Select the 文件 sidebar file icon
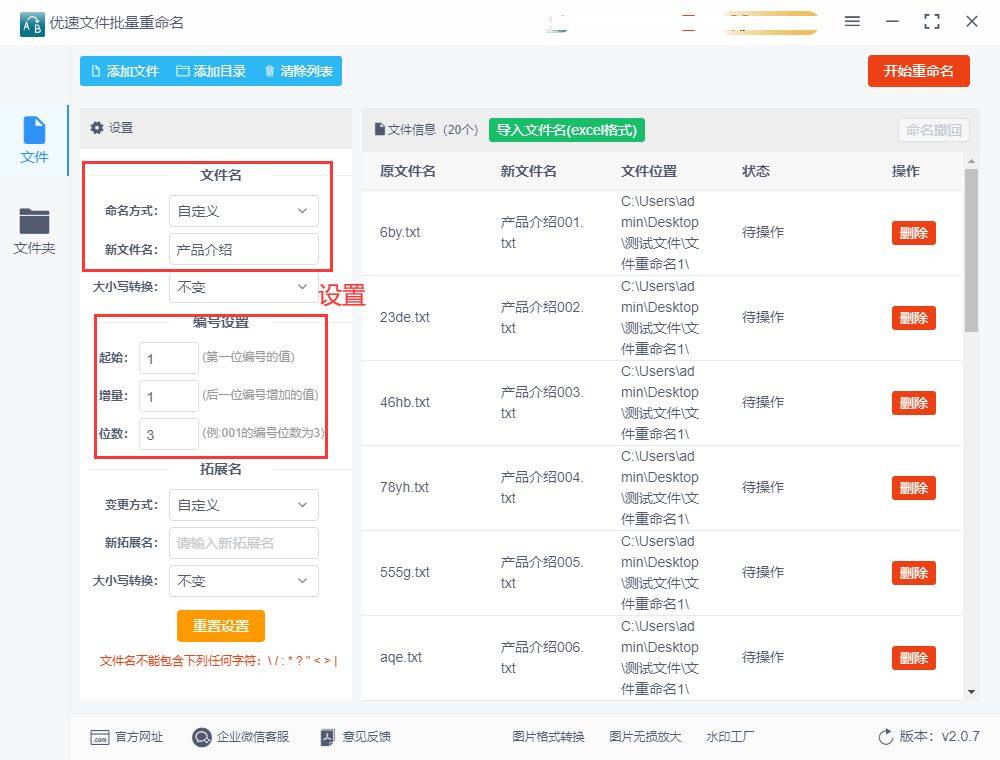Screen dimensions: 1000x760 click(34, 130)
